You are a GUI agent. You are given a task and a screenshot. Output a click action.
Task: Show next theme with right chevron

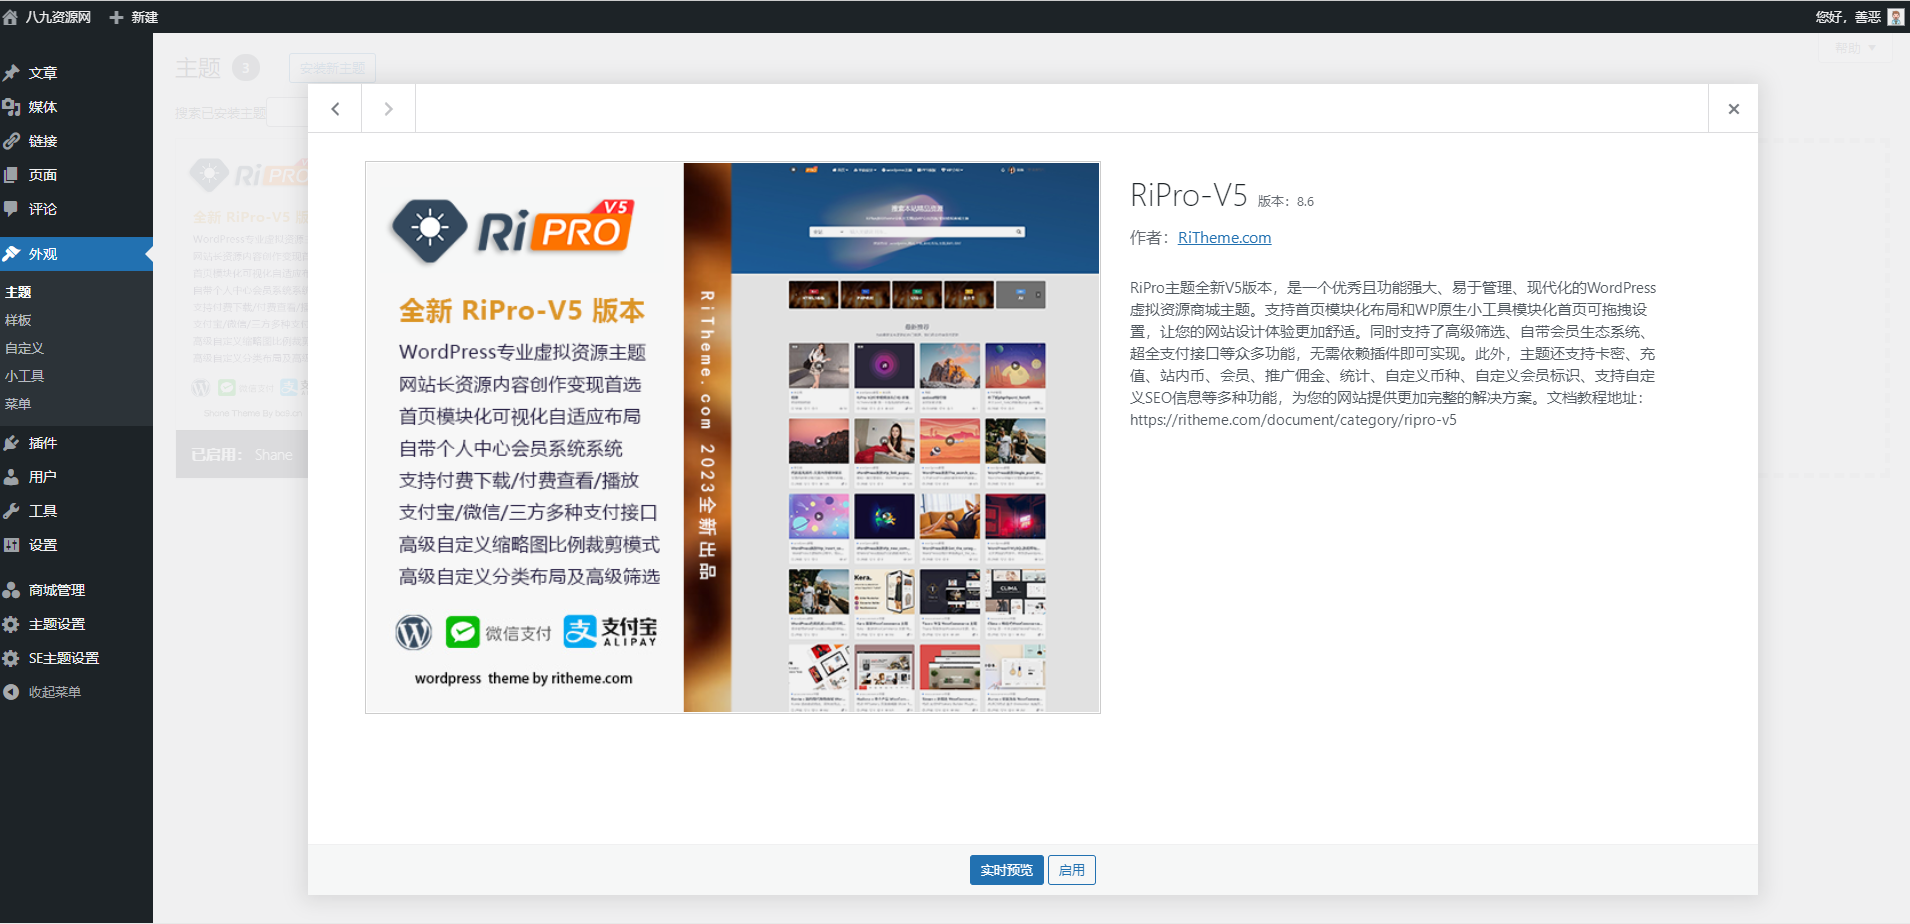pyautogui.click(x=389, y=109)
